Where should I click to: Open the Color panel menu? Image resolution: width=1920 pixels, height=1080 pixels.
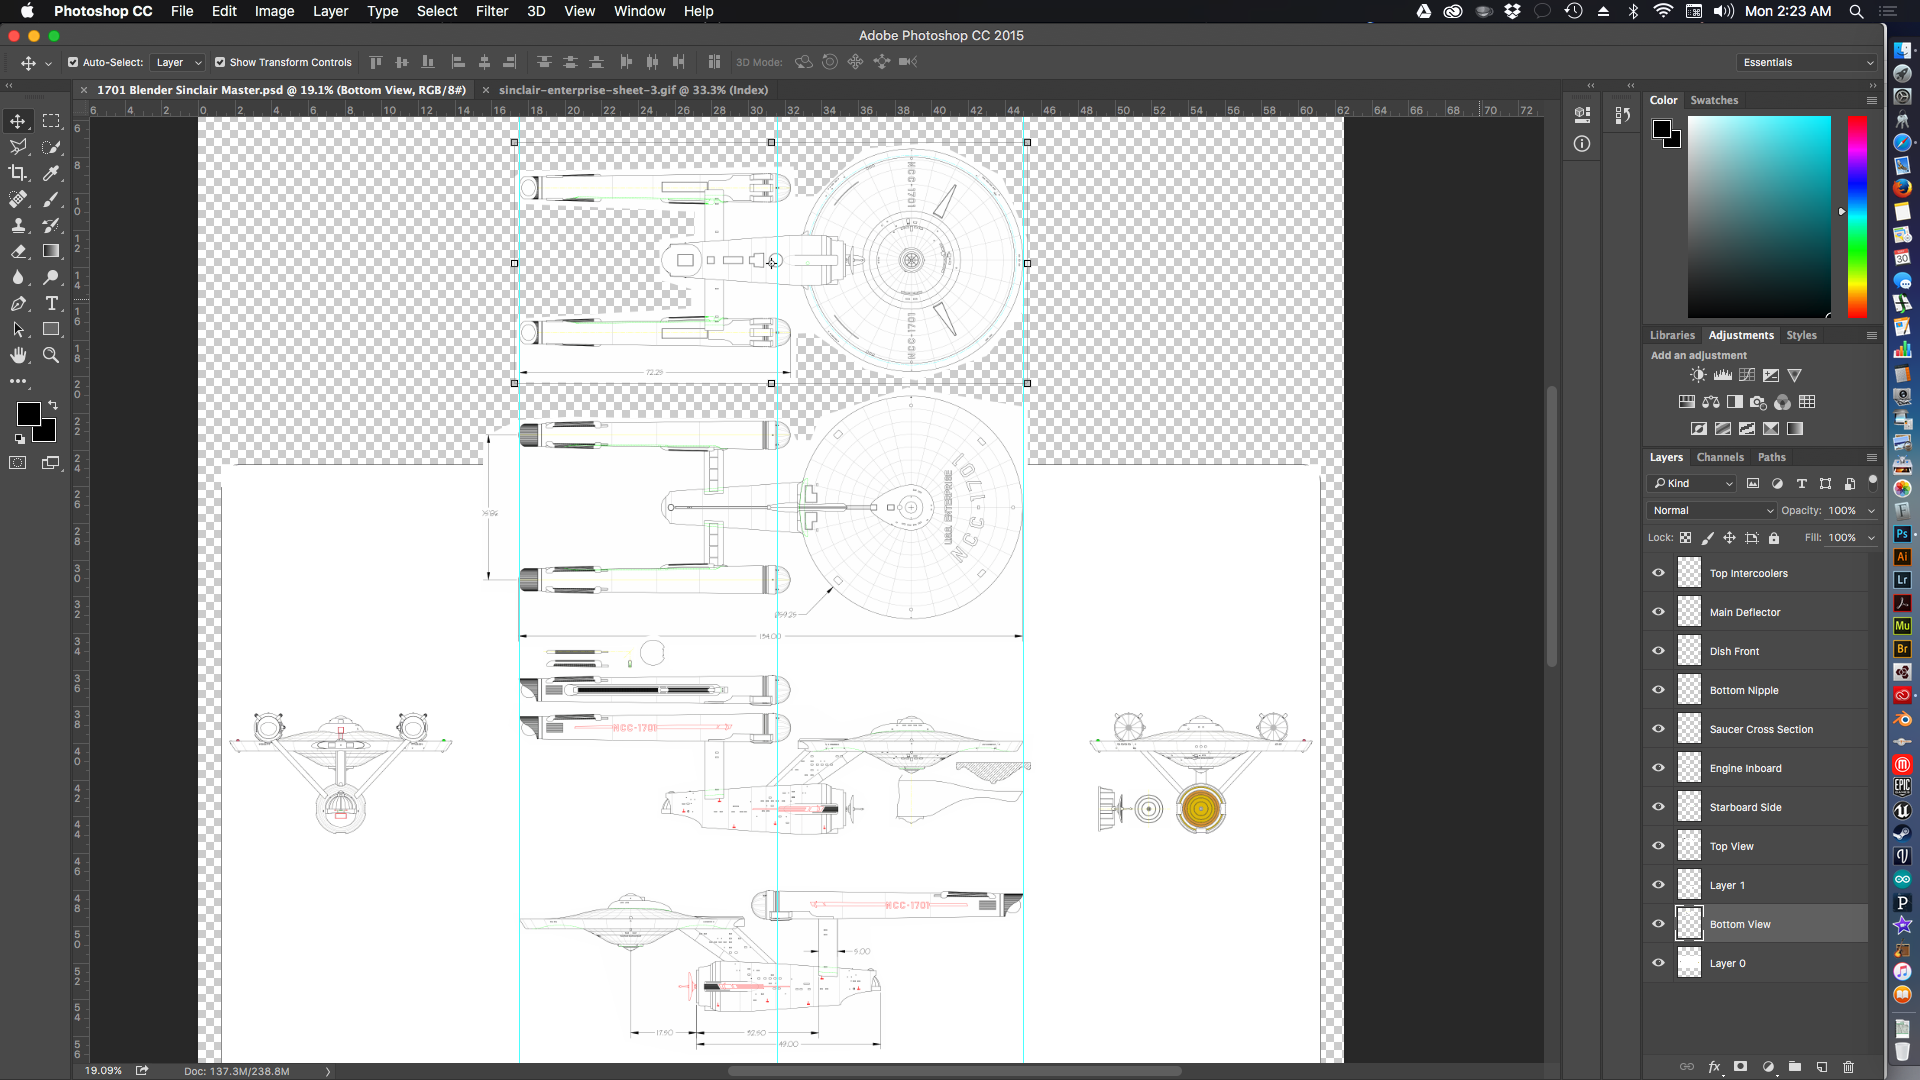pyautogui.click(x=1872, y=100)
